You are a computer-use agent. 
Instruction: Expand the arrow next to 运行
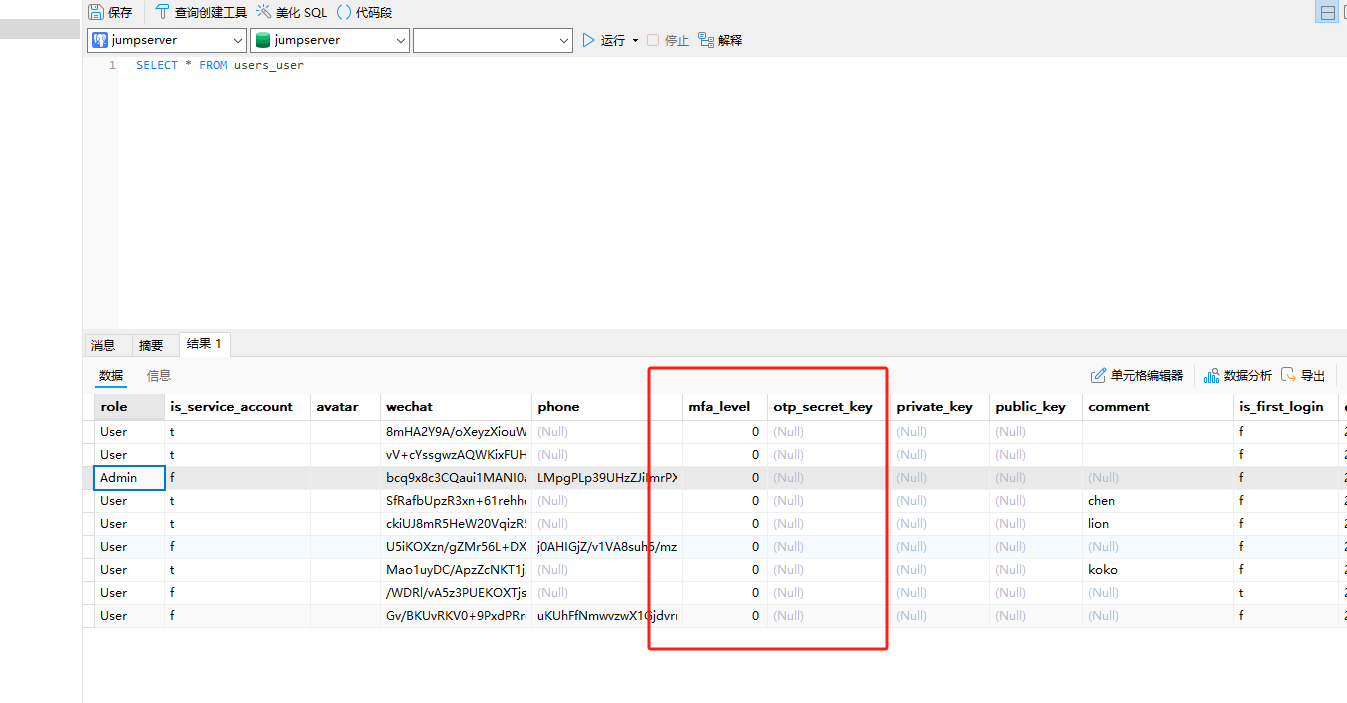pos(635,41)
